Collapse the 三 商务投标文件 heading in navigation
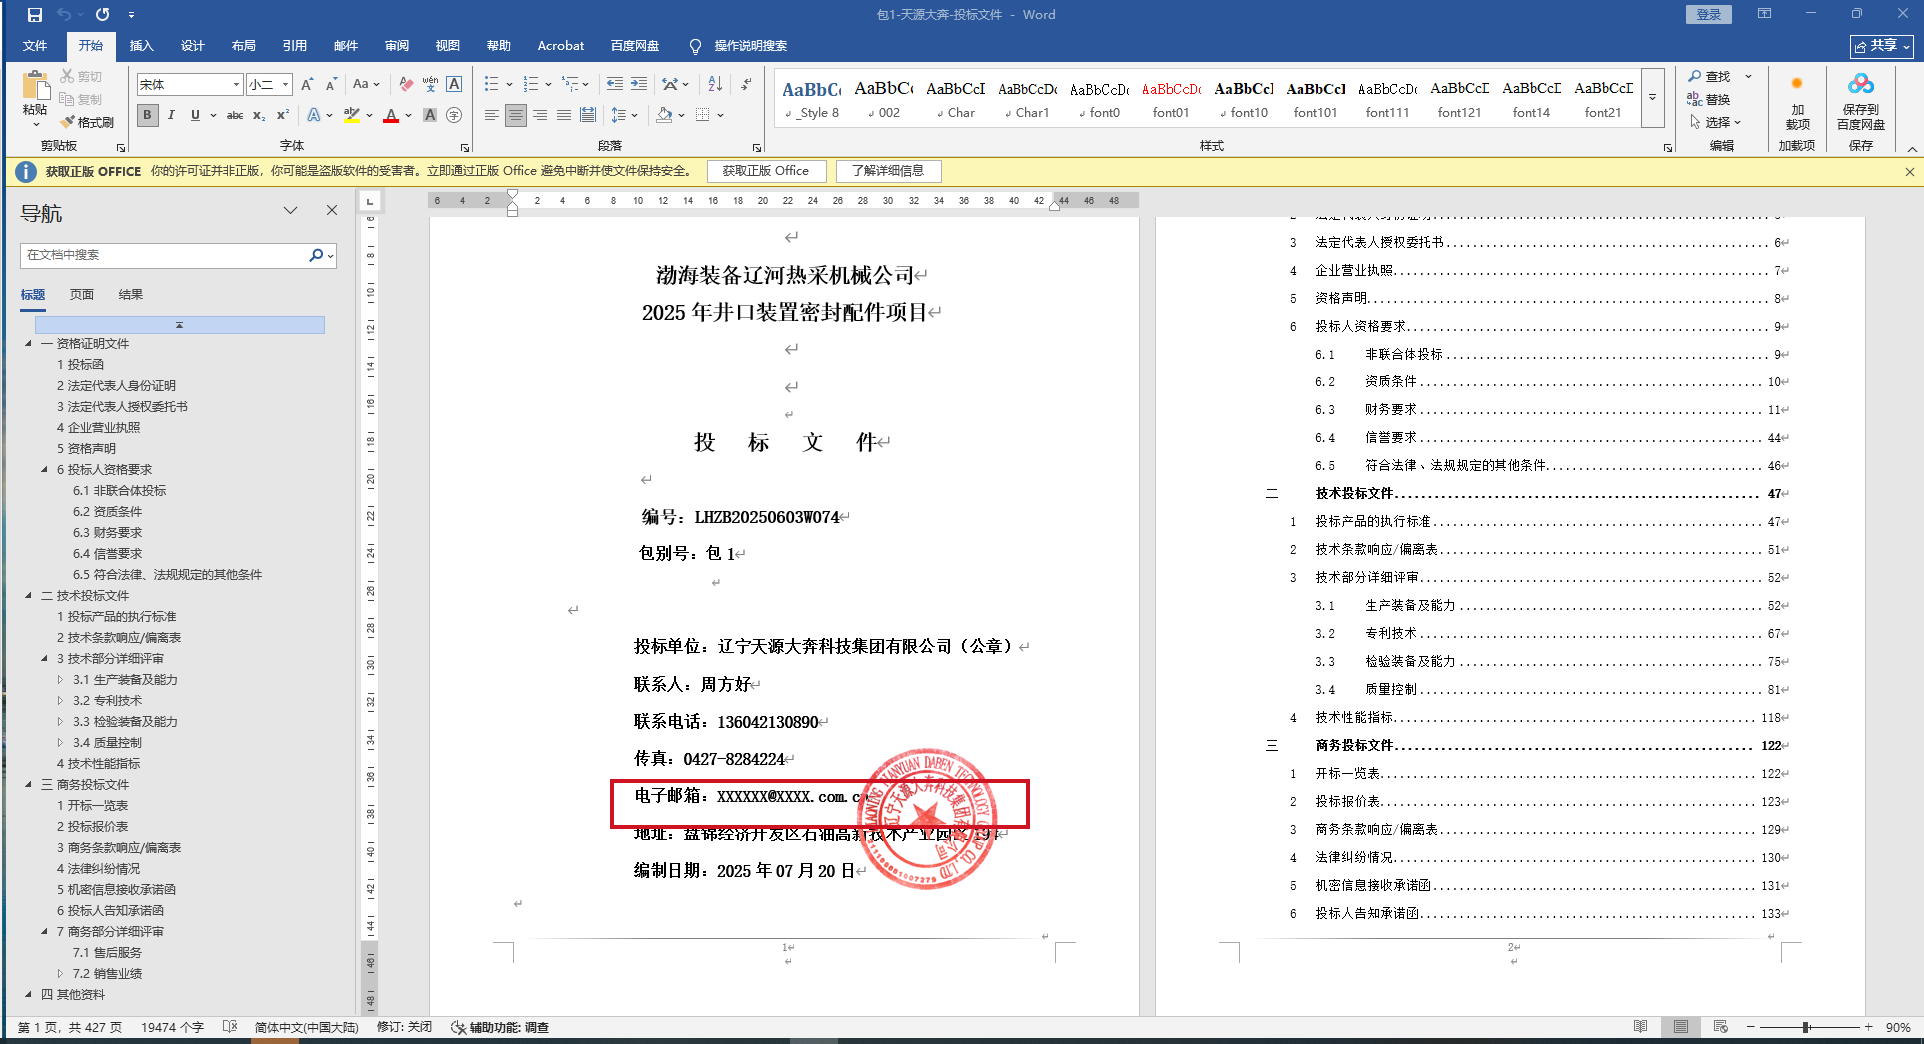 tap(28, 784)
